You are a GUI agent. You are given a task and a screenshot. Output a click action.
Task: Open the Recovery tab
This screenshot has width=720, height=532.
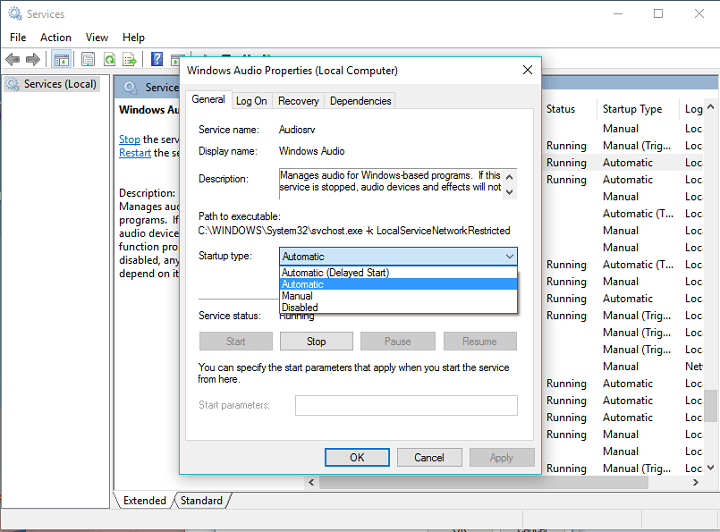298,101
